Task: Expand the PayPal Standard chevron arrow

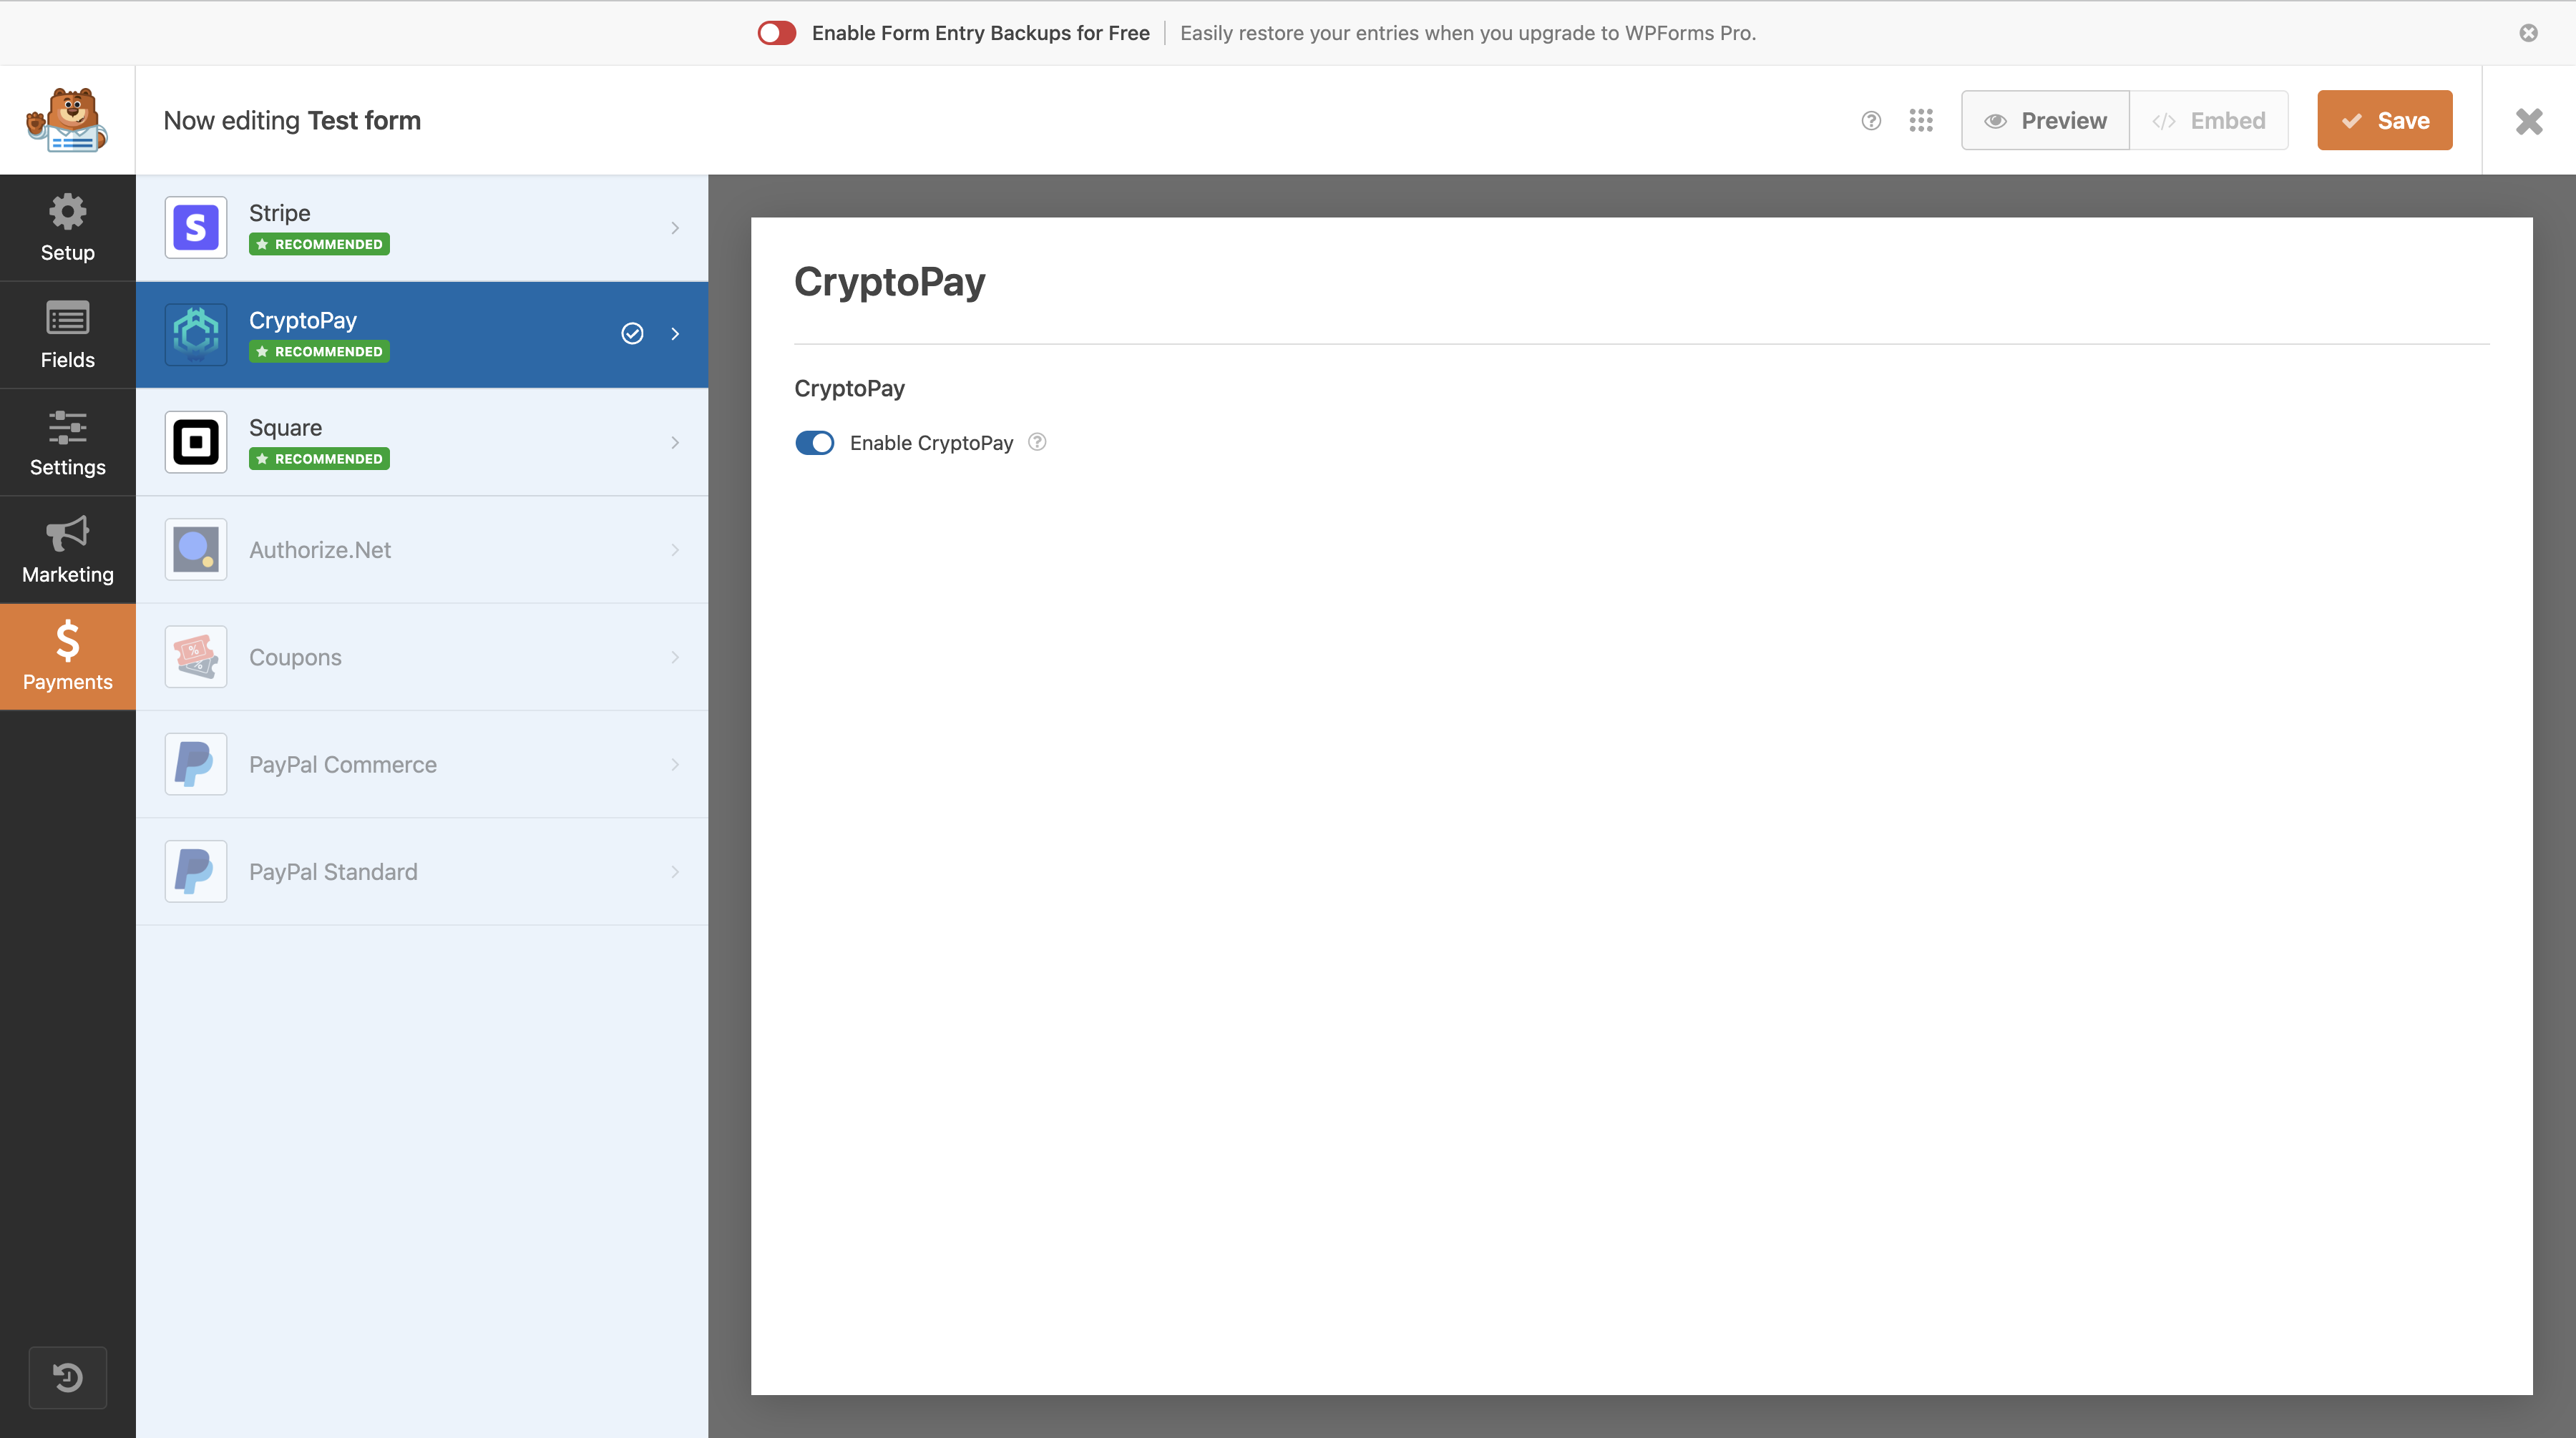Action: [x=675, y=872]
